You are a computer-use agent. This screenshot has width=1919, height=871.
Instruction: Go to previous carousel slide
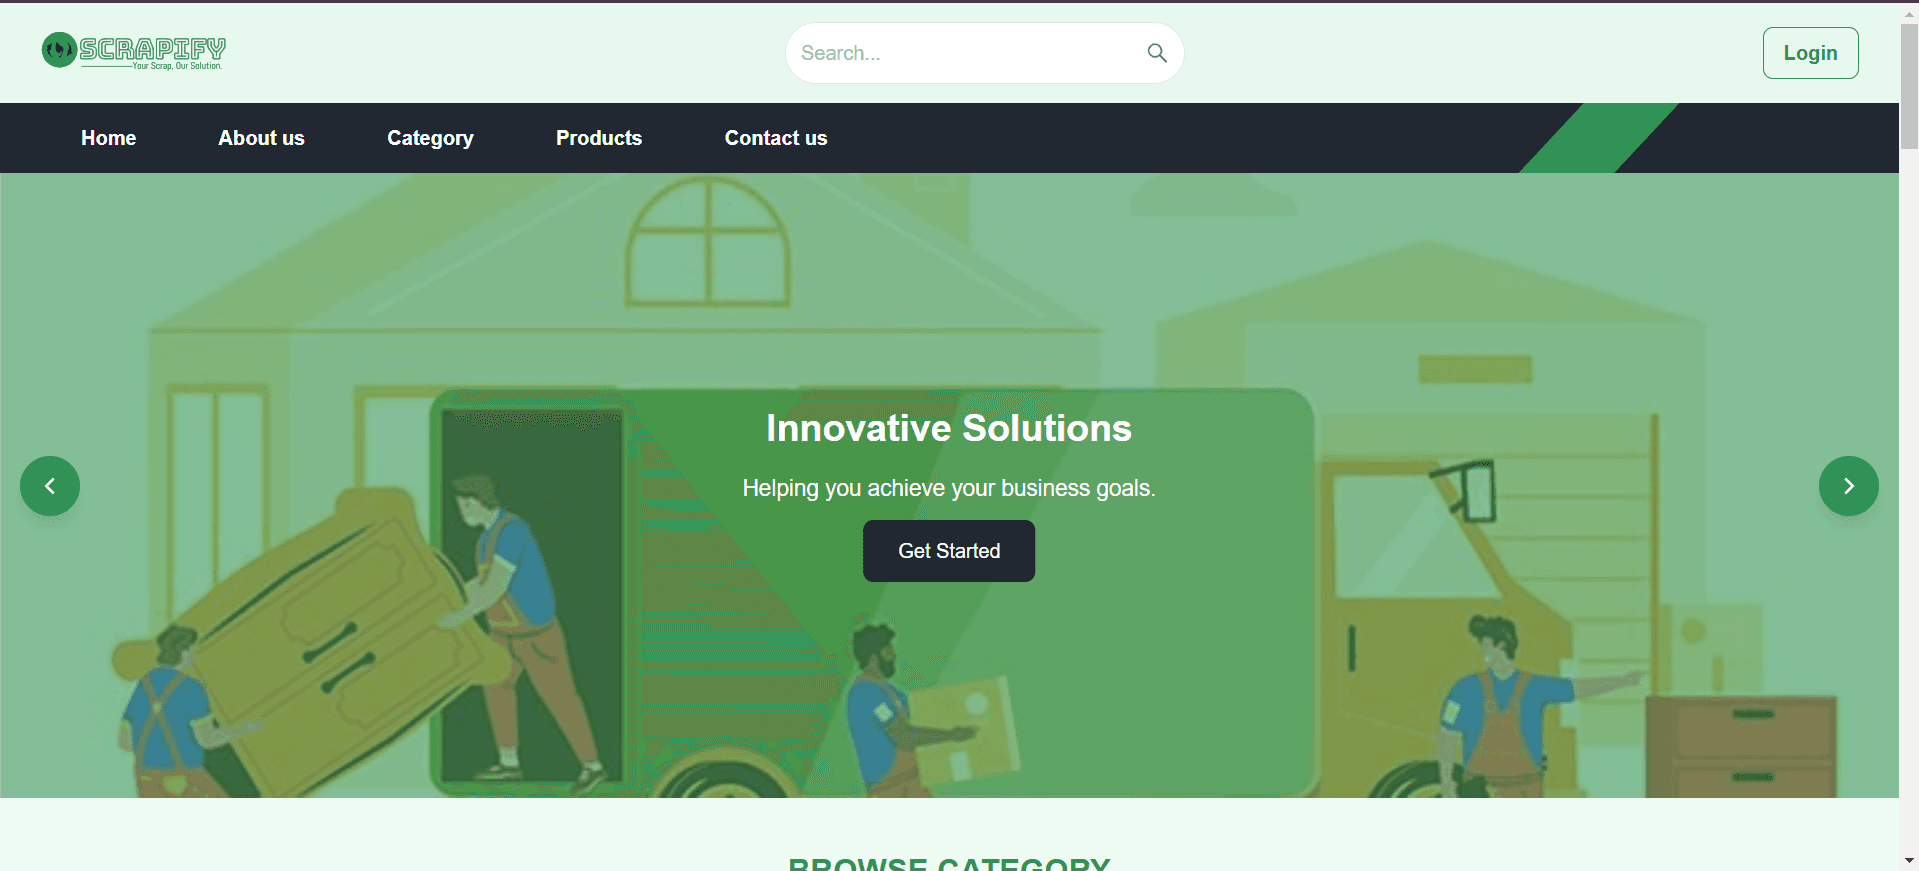click(50, 486)
